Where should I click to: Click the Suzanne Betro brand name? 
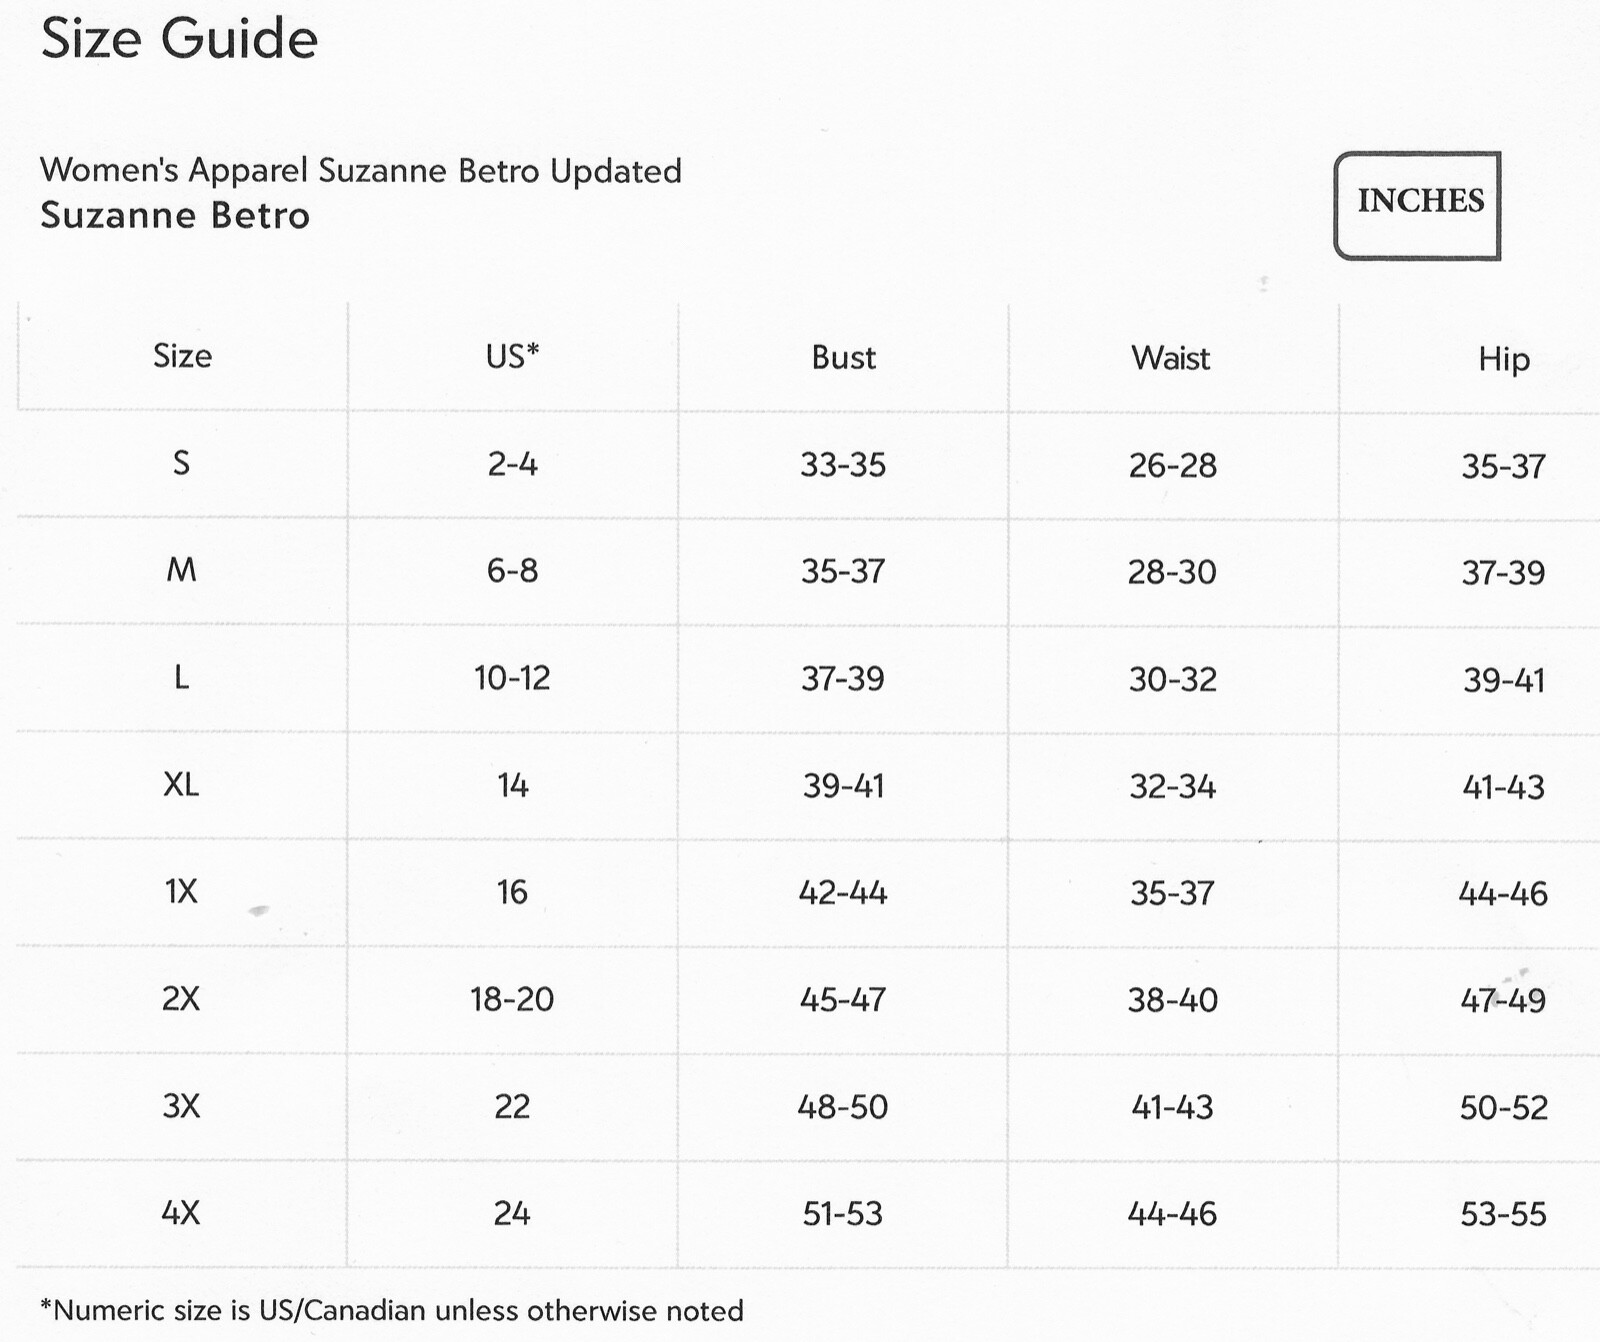(175, 216)
